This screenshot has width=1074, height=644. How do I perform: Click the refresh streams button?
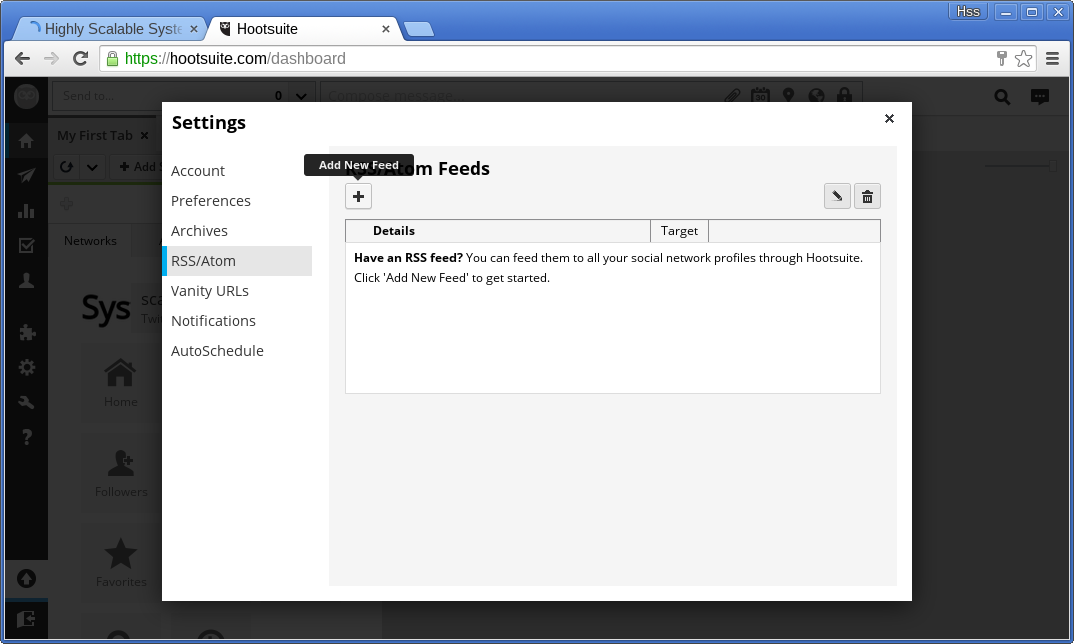pyautogui.click(x=66, y=166)
